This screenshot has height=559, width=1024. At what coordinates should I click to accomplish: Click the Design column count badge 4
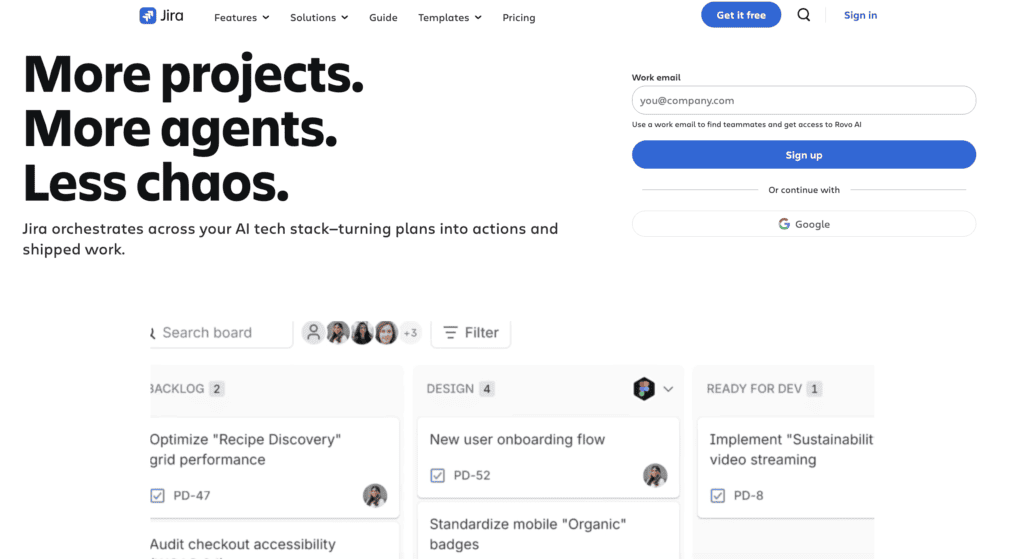487,389
